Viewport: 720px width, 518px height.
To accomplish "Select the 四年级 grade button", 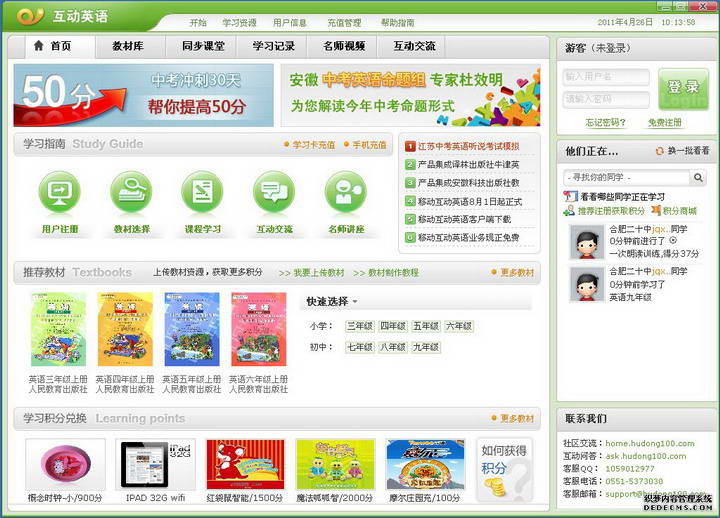I will pyautogui.click(x=393, y=326).
